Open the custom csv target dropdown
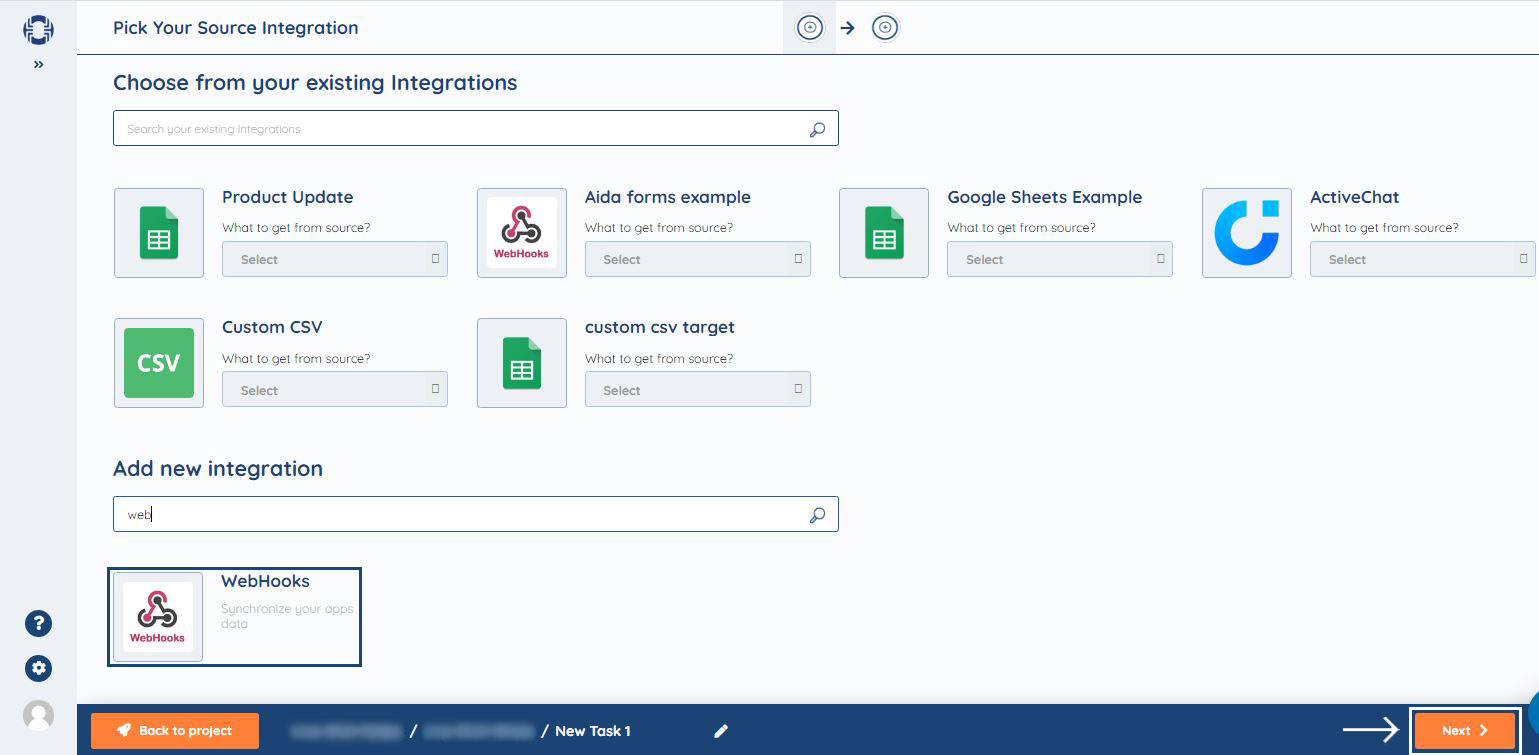 (698, 390)
